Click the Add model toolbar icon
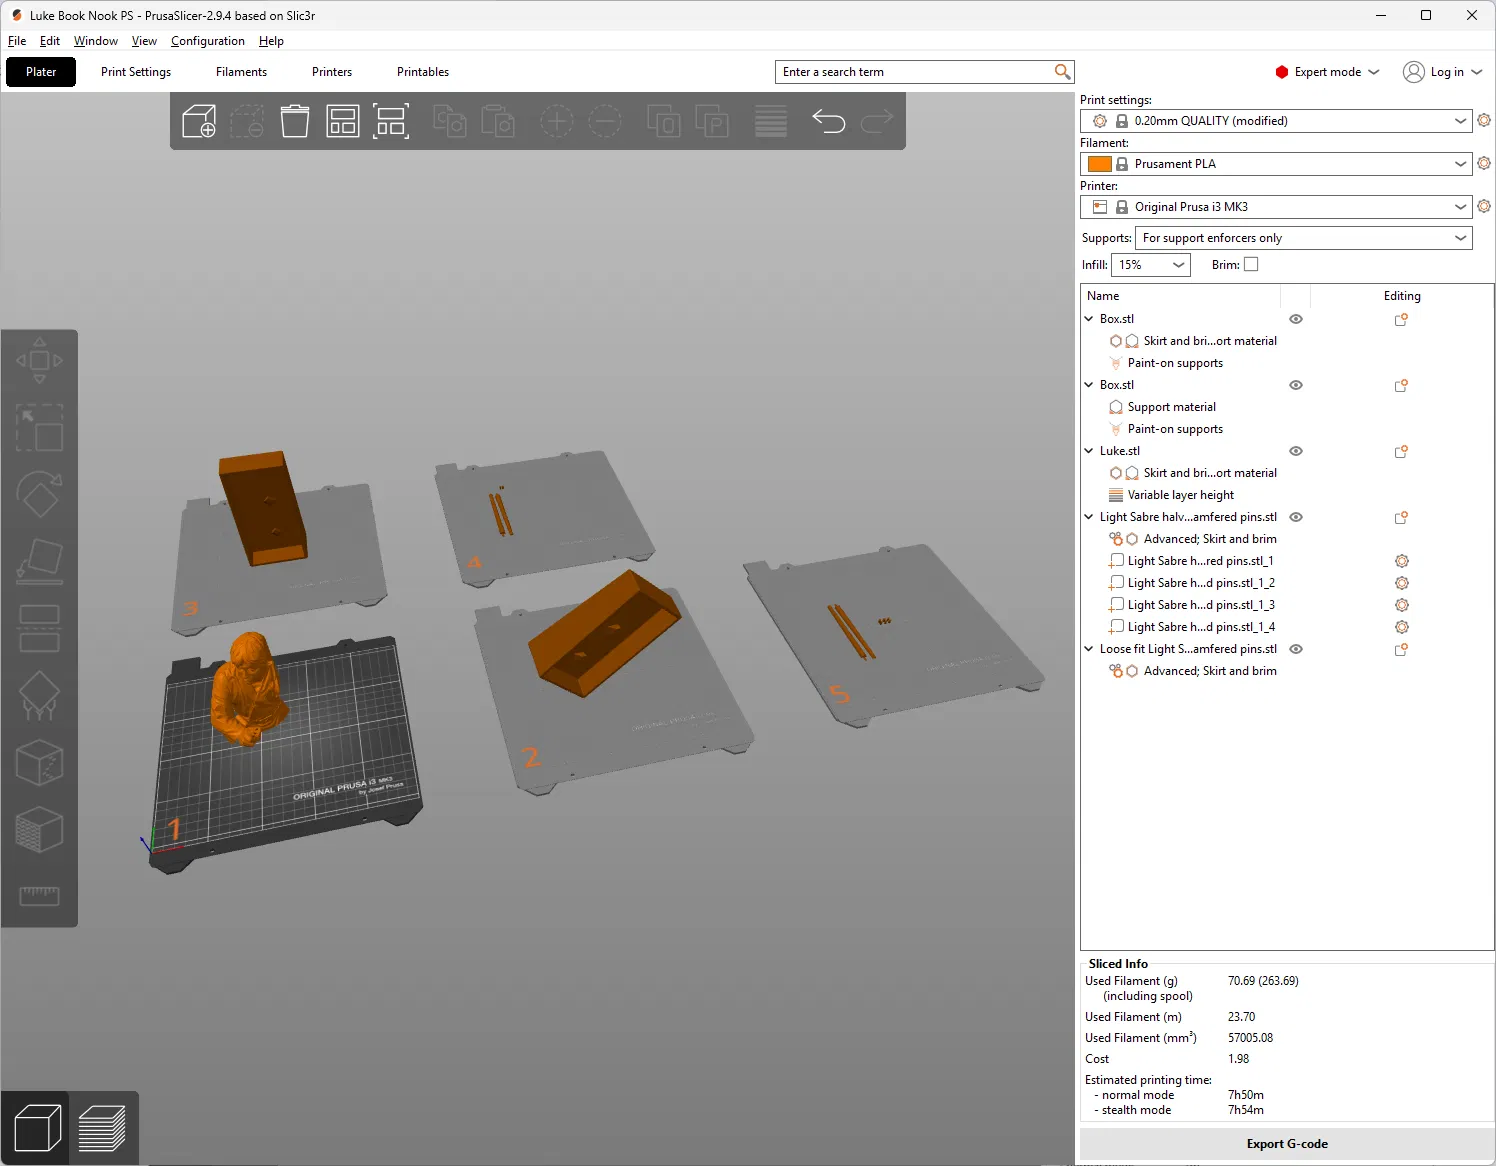The height and width of the screenshot is (1166, 1496). coord(199,121)
